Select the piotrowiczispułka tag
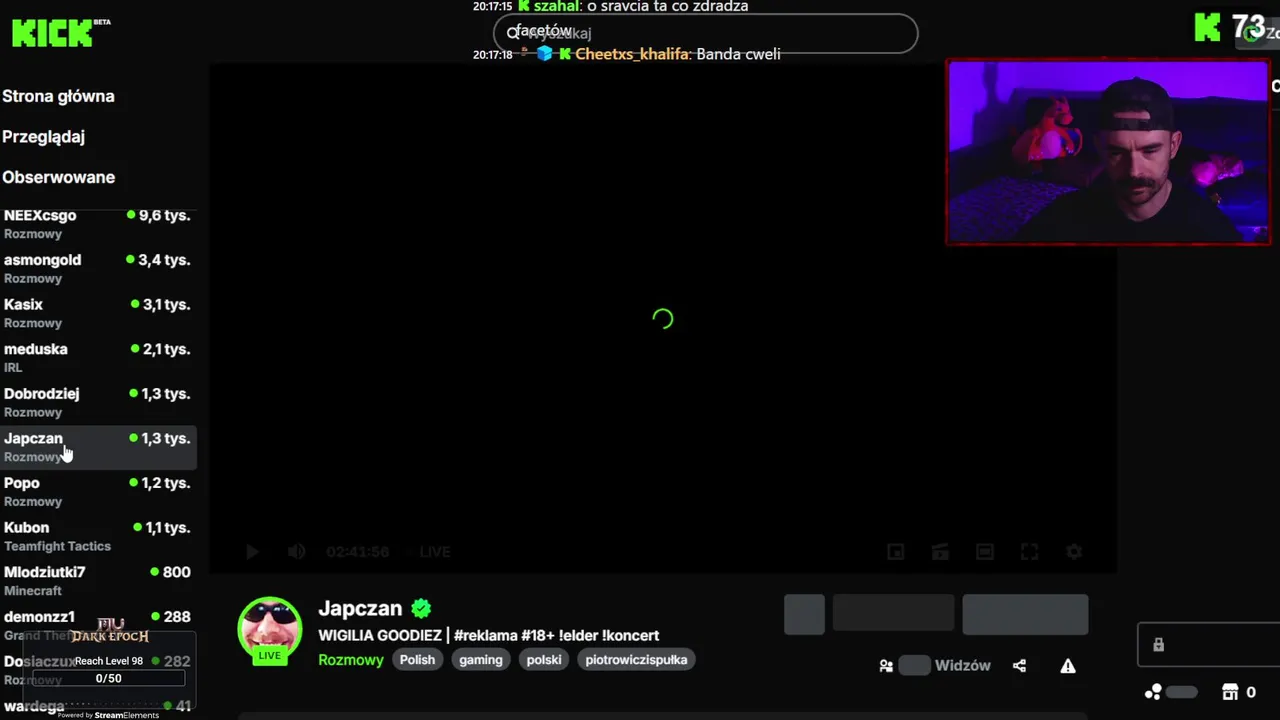This screenshot has height=720, width=1280. [x=636, y=660]
